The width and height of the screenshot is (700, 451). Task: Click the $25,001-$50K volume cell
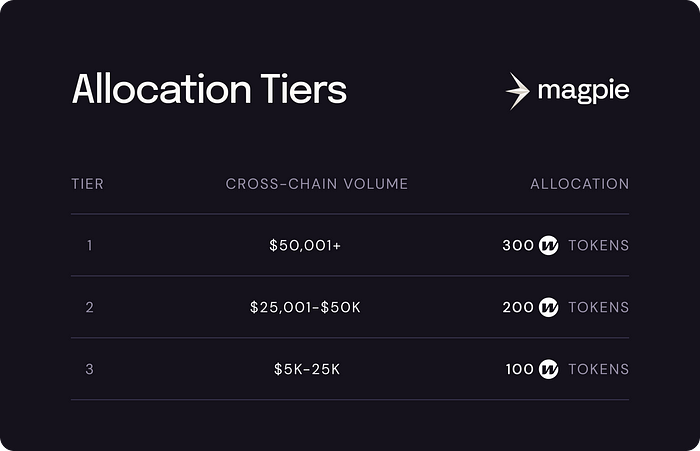click(305, 307)
